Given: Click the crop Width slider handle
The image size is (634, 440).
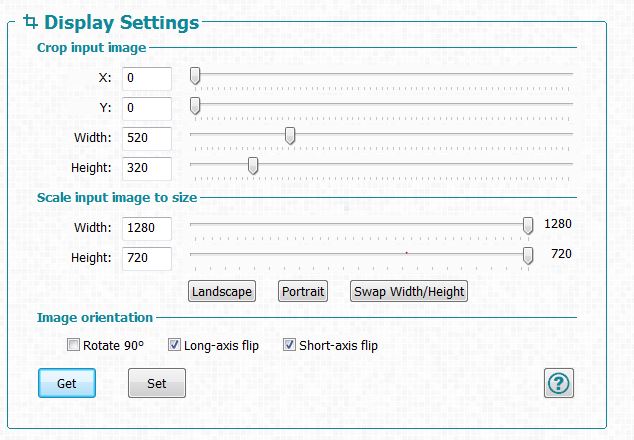Looking at the screenshot, I should (290, 136).
